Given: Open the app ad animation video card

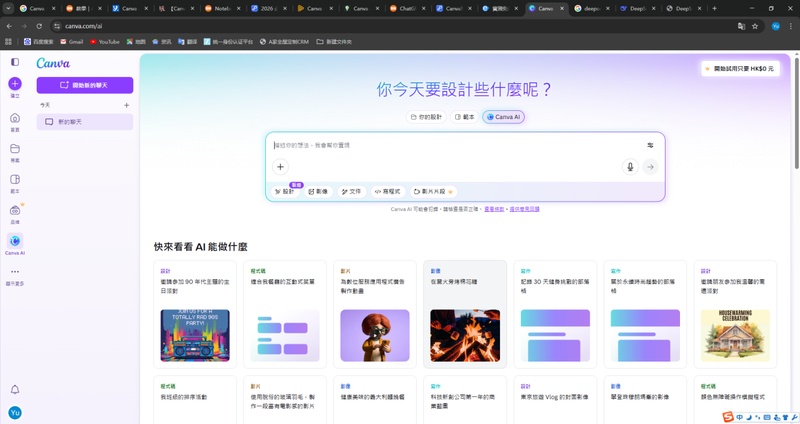Looking at the screenshot, I should pyautogui.click(x=375, y=314).
